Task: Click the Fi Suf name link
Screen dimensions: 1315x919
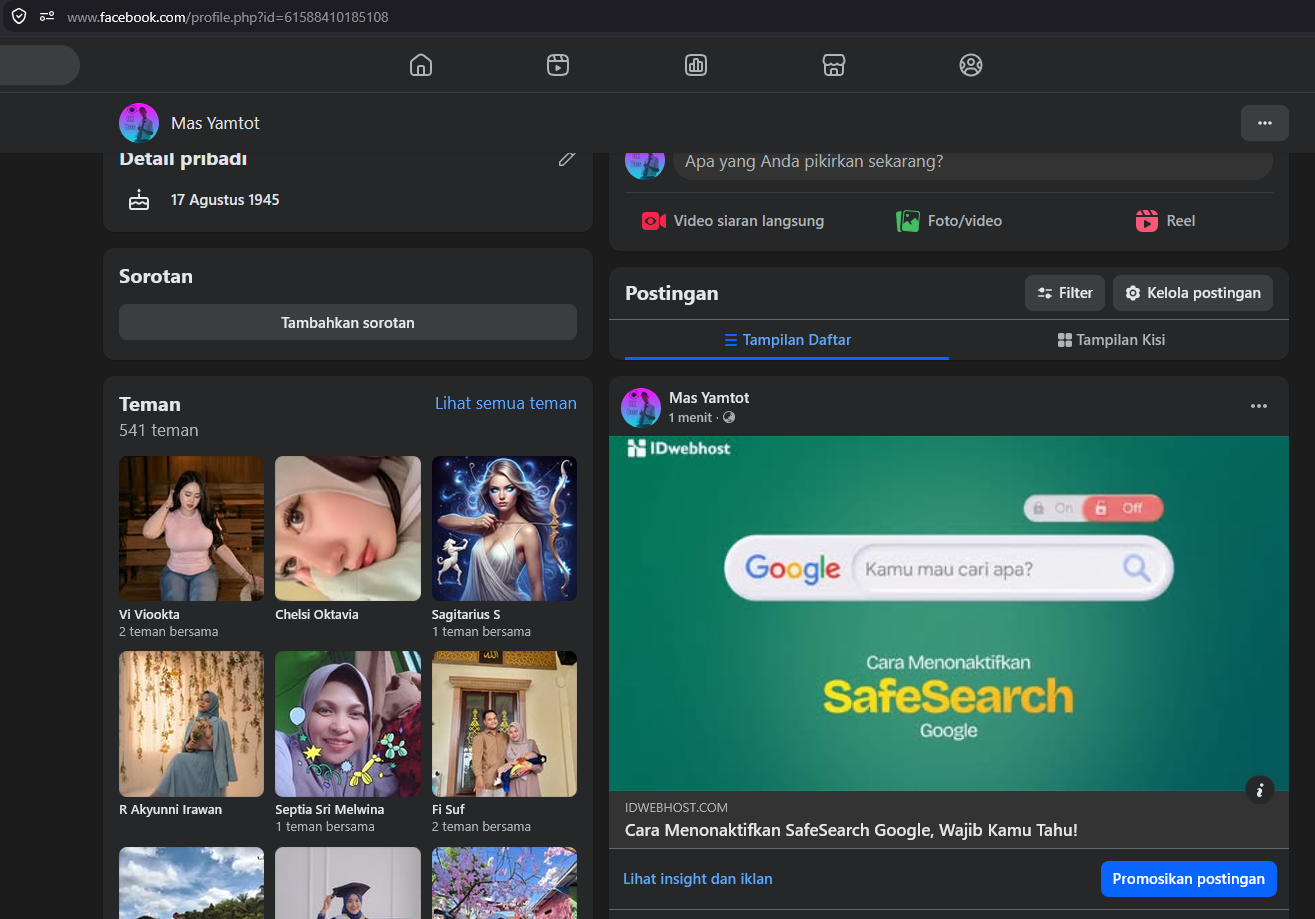Action: pos(448,809)
